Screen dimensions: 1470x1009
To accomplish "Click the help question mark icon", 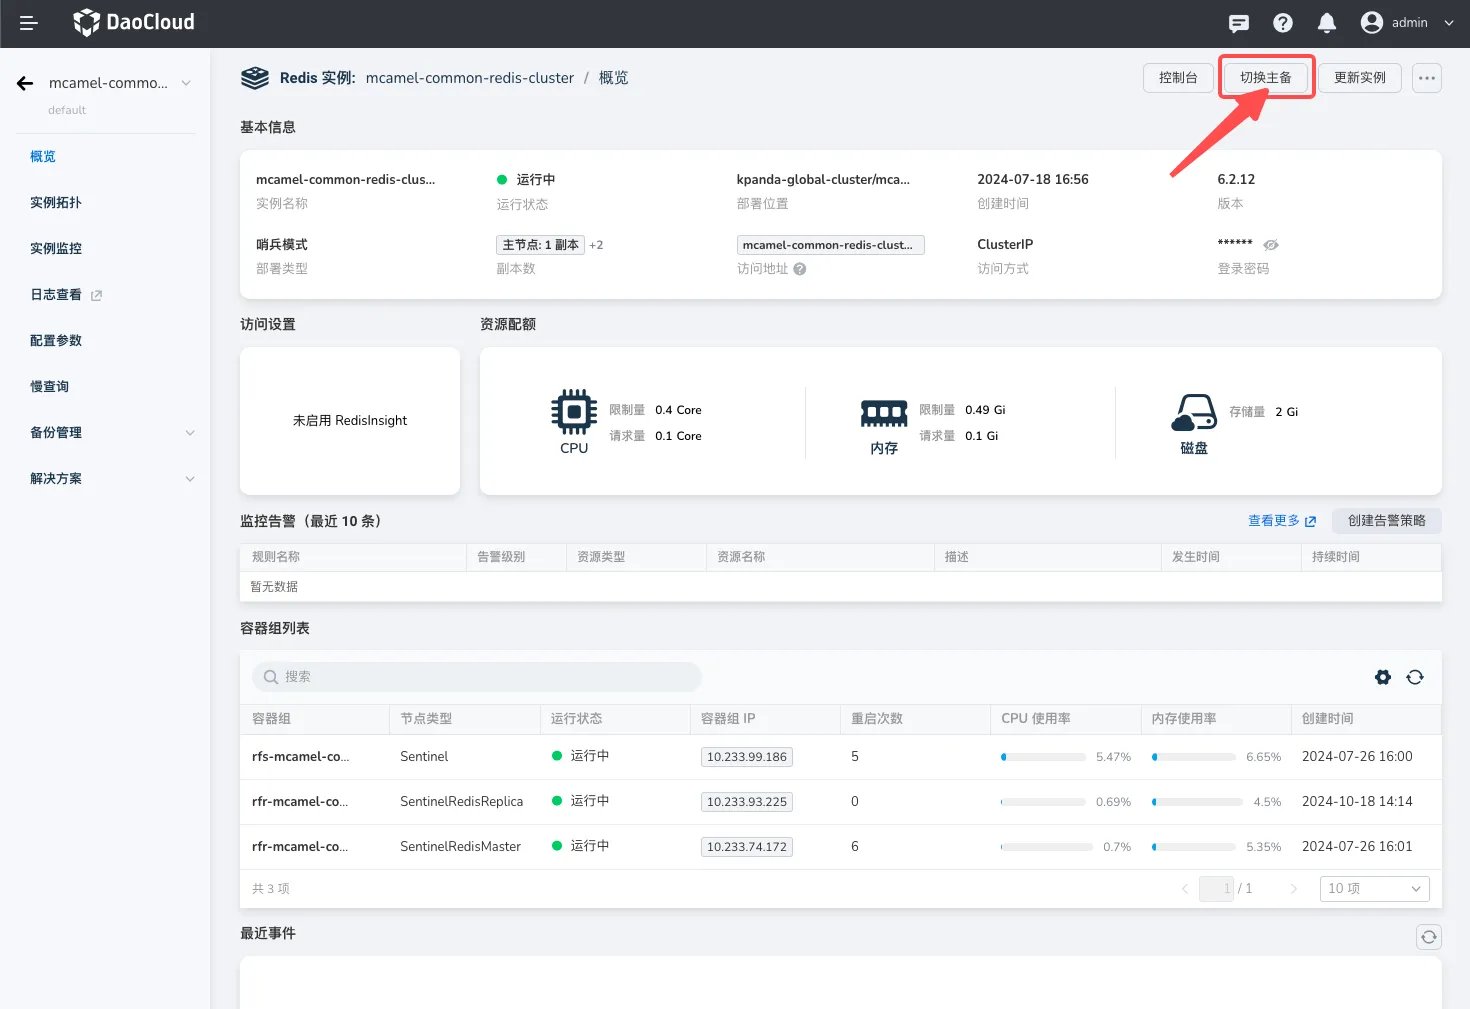I will 1282,23.
